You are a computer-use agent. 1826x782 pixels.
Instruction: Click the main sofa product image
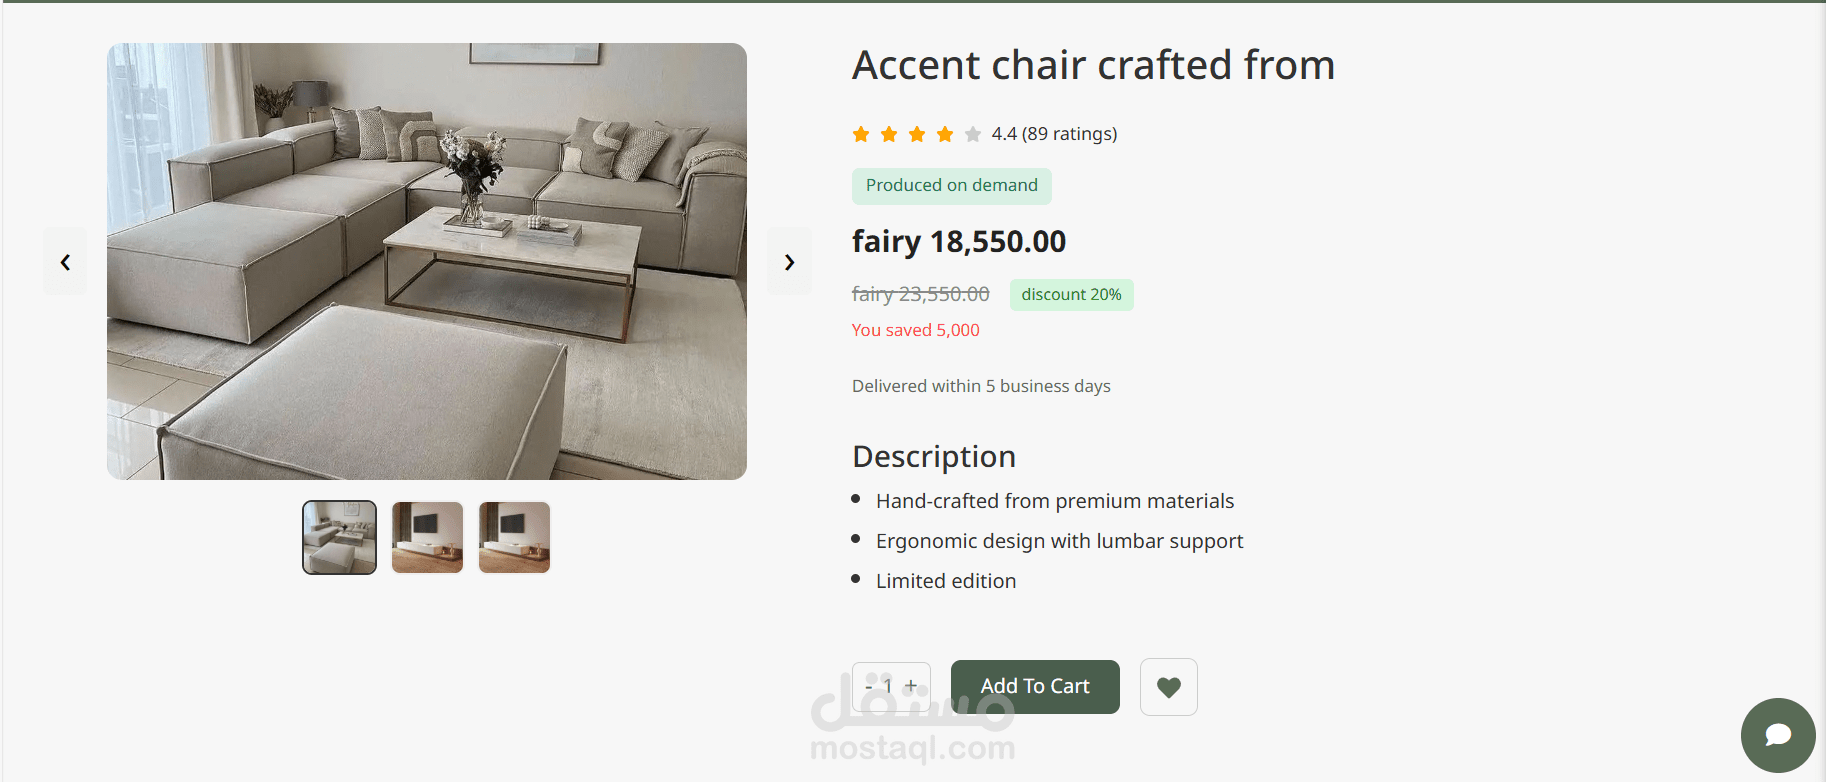[427, 261]
